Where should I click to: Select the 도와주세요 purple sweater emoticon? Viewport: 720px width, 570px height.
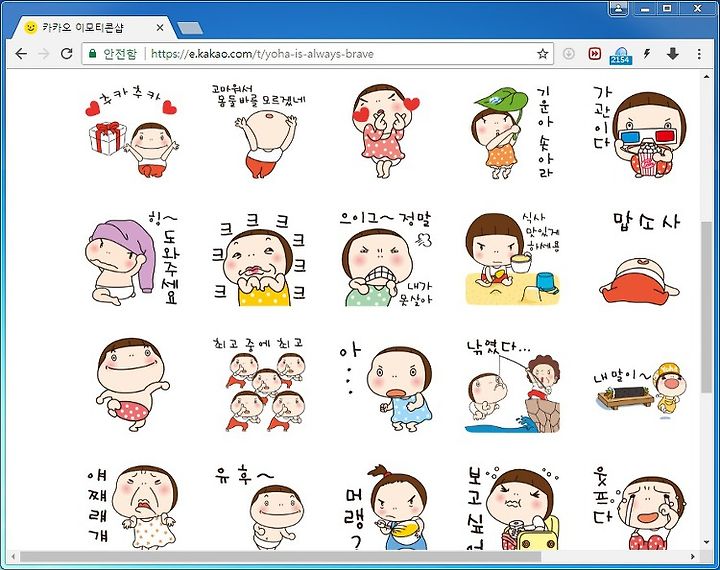131,260
